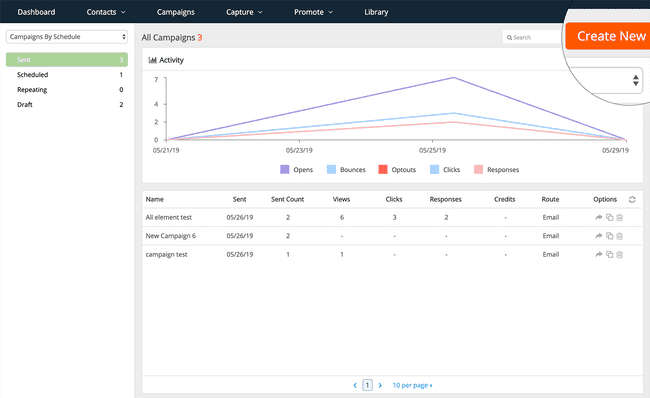Sort by the Views column header
This screenshot has height=398, width=650.
tap(341, 199)
